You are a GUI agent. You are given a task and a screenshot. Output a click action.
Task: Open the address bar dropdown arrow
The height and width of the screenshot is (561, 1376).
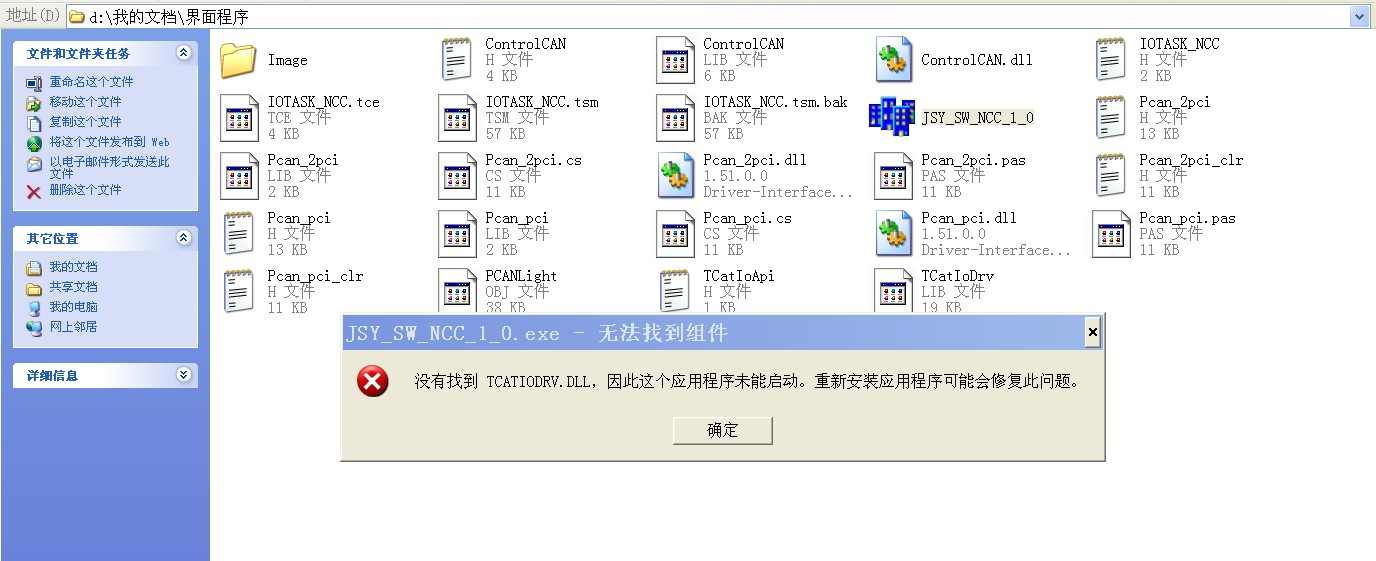pos(1359,16)
